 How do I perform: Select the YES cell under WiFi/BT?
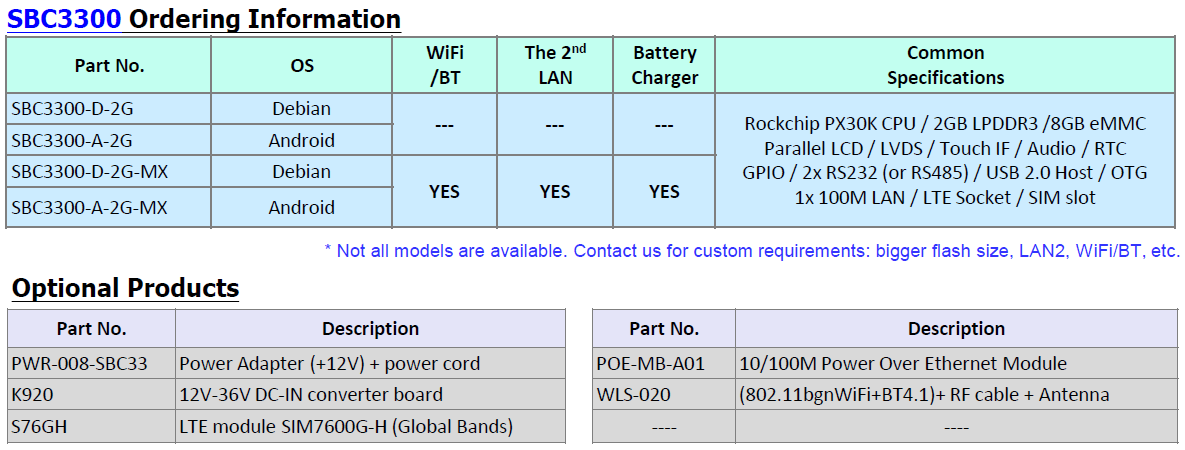(444, 191)
